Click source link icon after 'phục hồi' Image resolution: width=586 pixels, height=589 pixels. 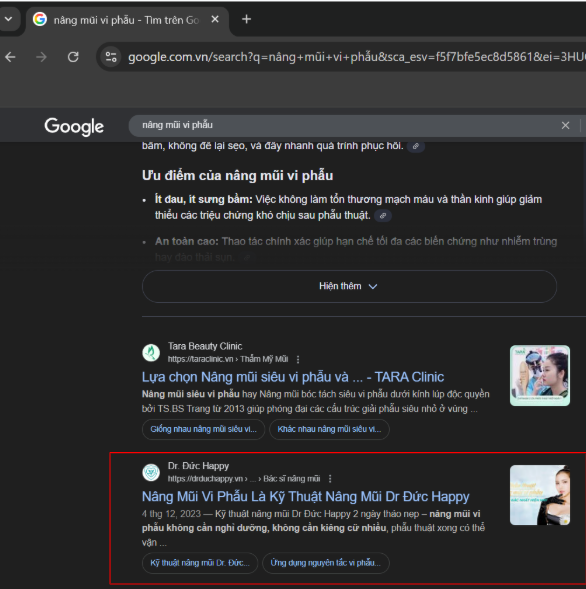tap(416, 146)
